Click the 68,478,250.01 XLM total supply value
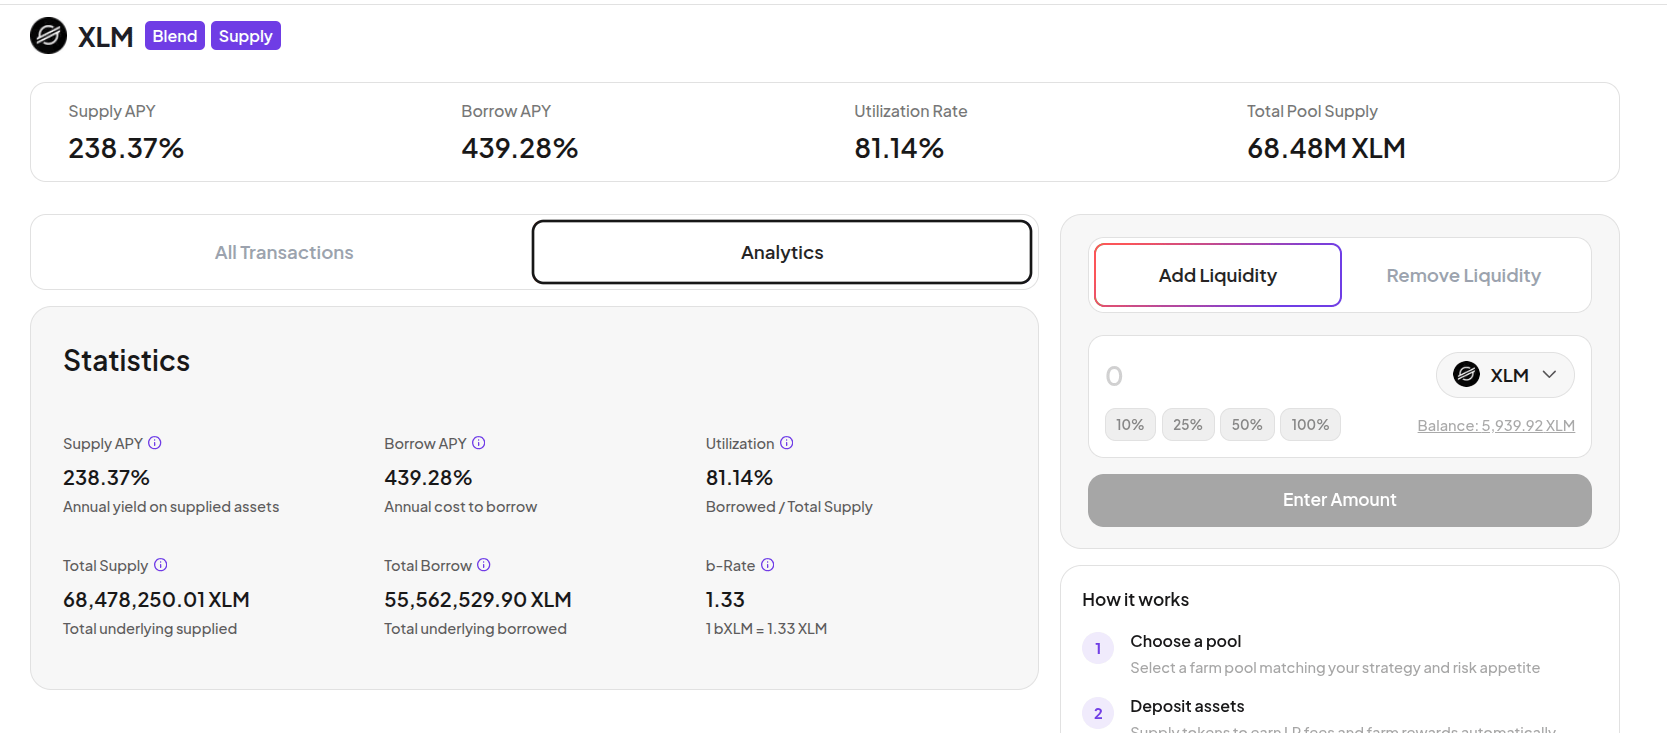Screen dimensions: 1667x733 point(156,600)
